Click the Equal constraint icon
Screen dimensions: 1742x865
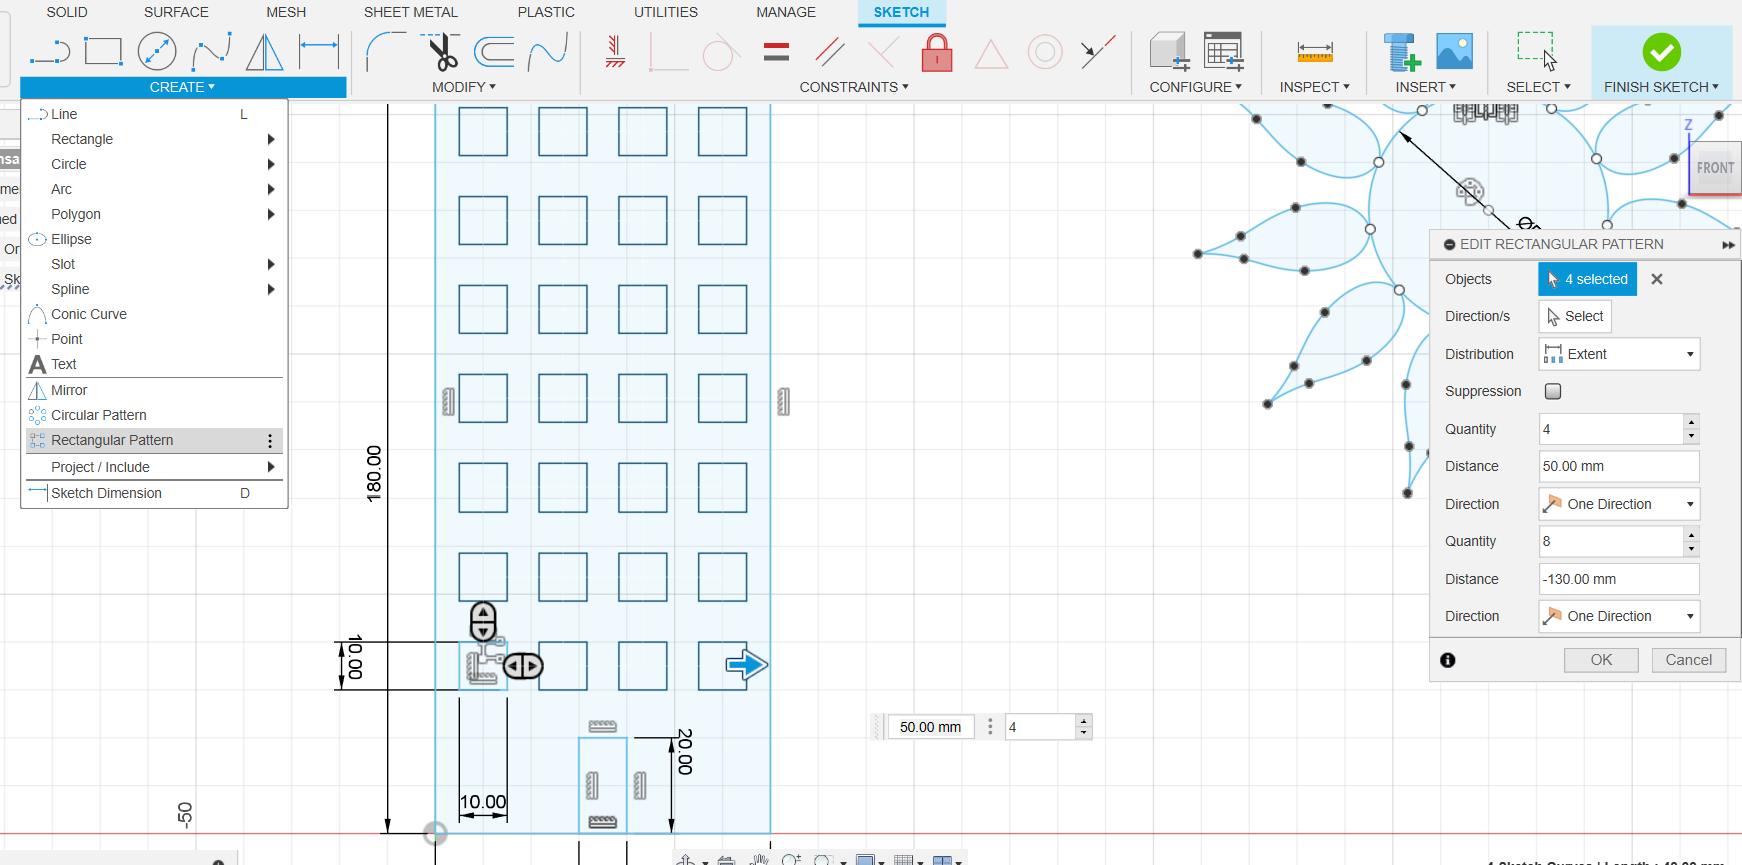tap(776, 51)
